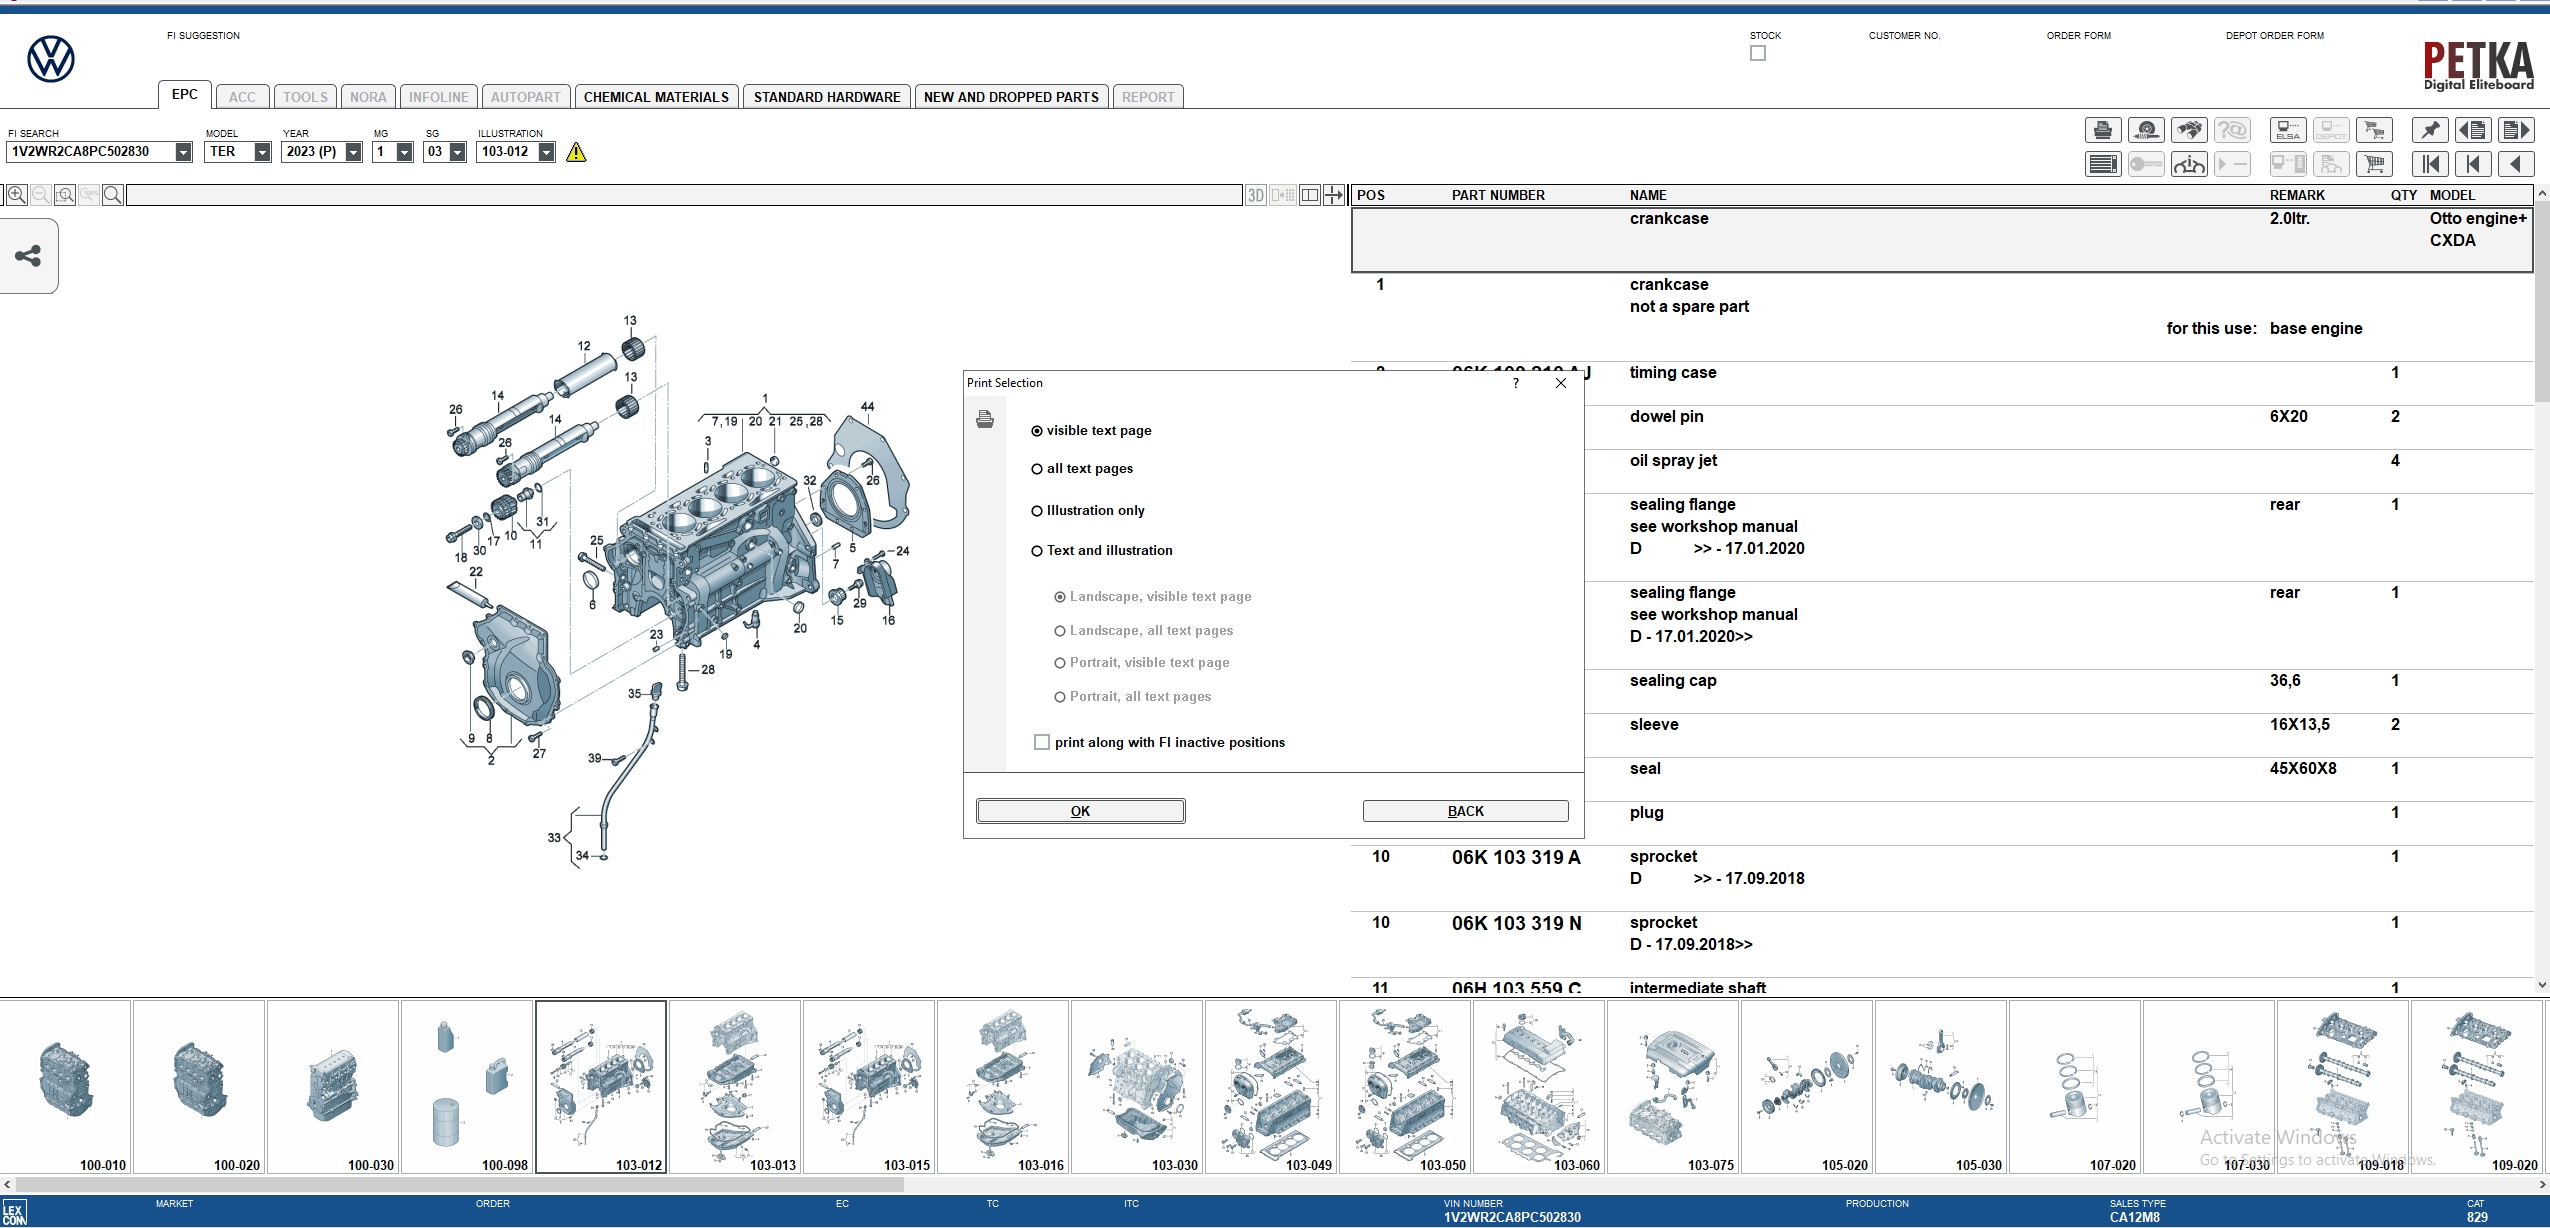Click the printer icon in the top toolbar
The image size is (2550, 1228).
point(2103,130)
